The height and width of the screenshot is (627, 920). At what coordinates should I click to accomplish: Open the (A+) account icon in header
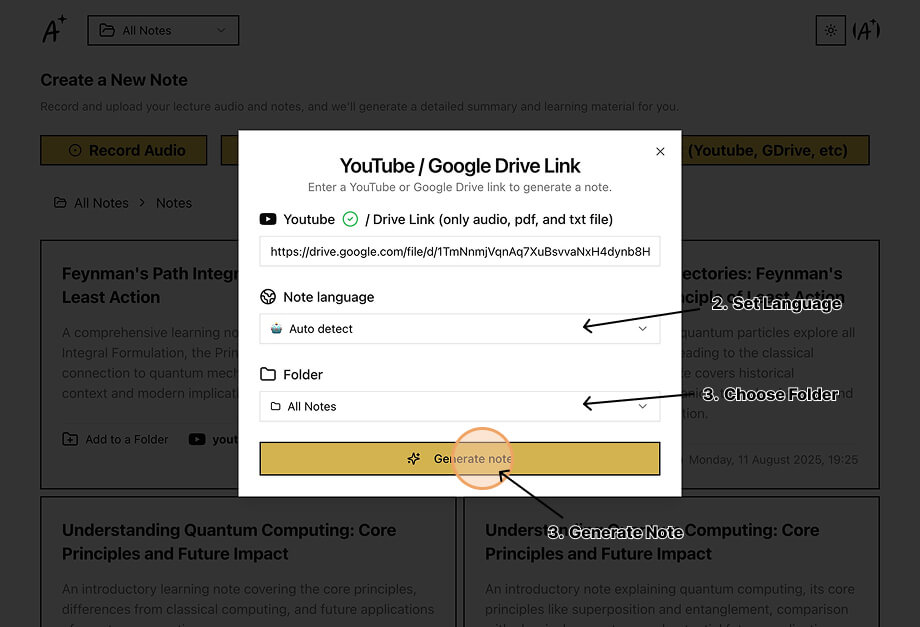(x=866, y=30)
